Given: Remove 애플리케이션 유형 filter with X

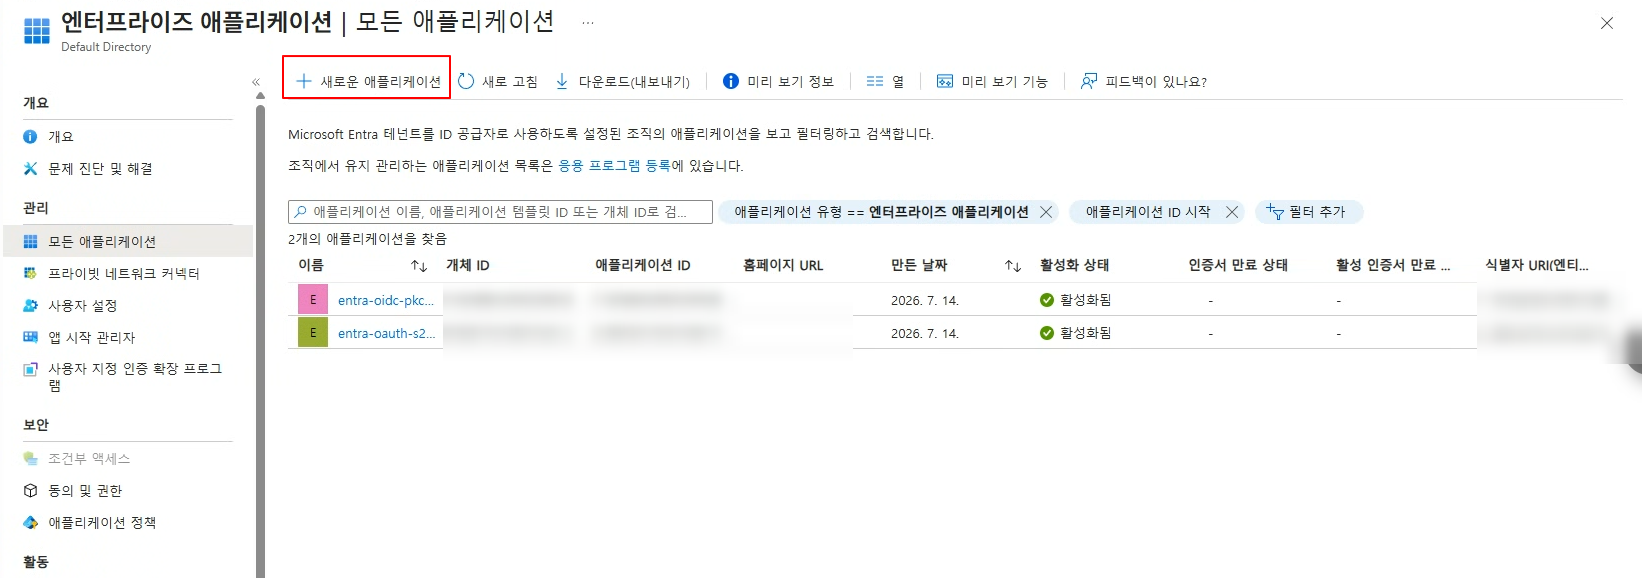Looking at the screenshot, I should [1046, 212].
